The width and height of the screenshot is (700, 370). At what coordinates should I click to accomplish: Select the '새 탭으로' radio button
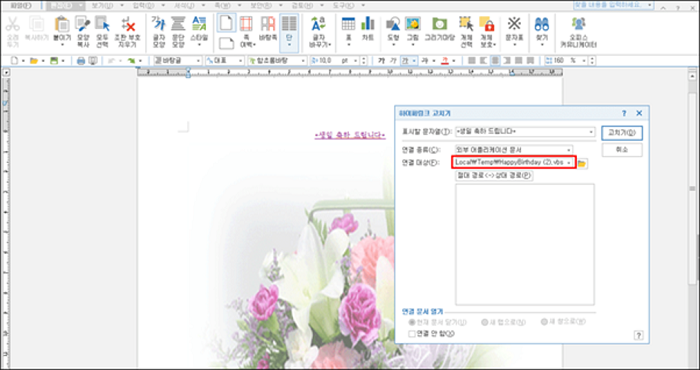485,322
